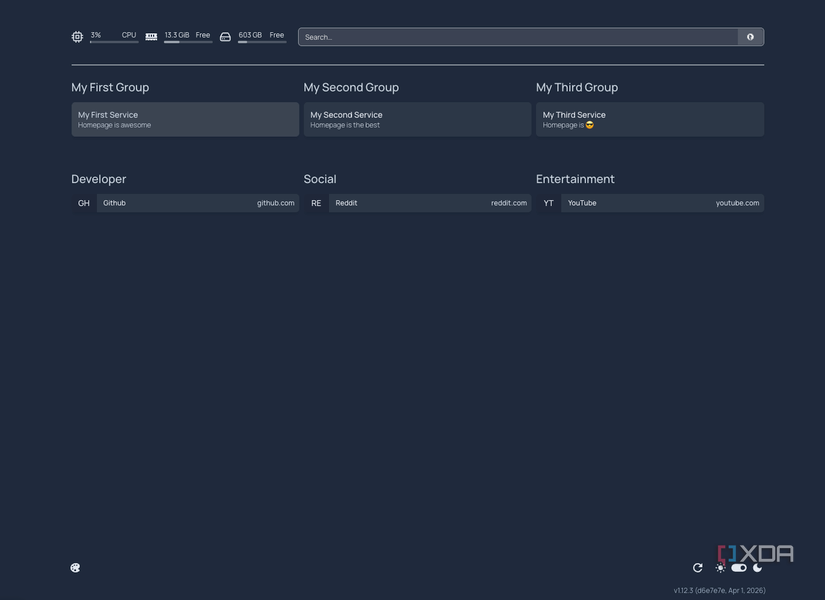Screen dimensions: 825x600
Task: Click the sun light-theme icon
Action: pos(720,567)
